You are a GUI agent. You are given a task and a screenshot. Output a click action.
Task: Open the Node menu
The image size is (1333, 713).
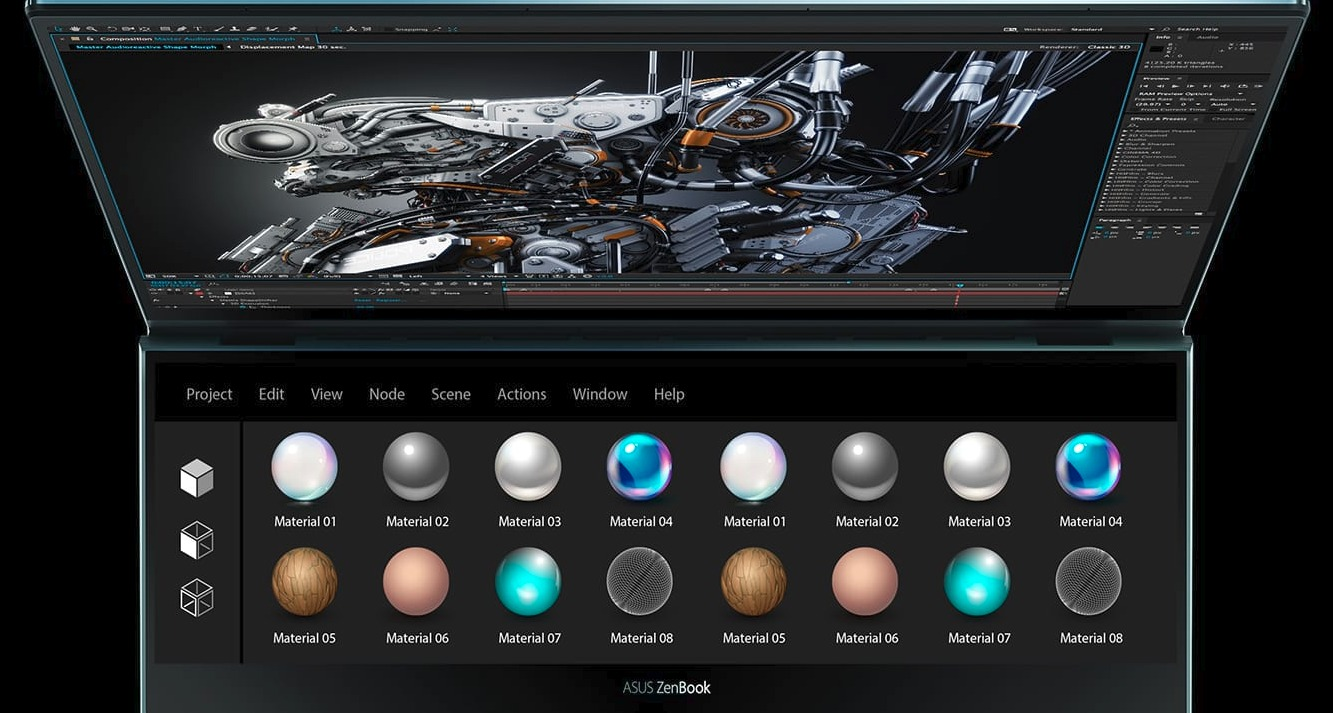point(386,394)
